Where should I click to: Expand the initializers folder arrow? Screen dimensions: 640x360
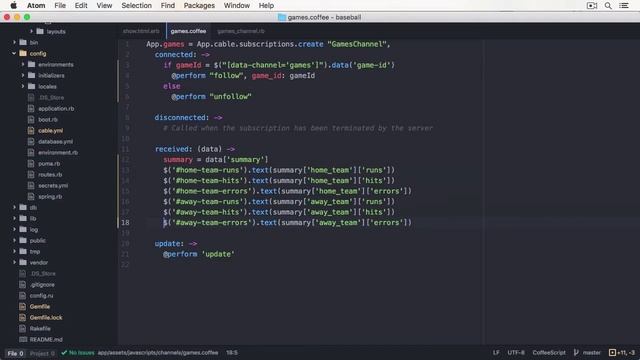click(x=23, y=75)
